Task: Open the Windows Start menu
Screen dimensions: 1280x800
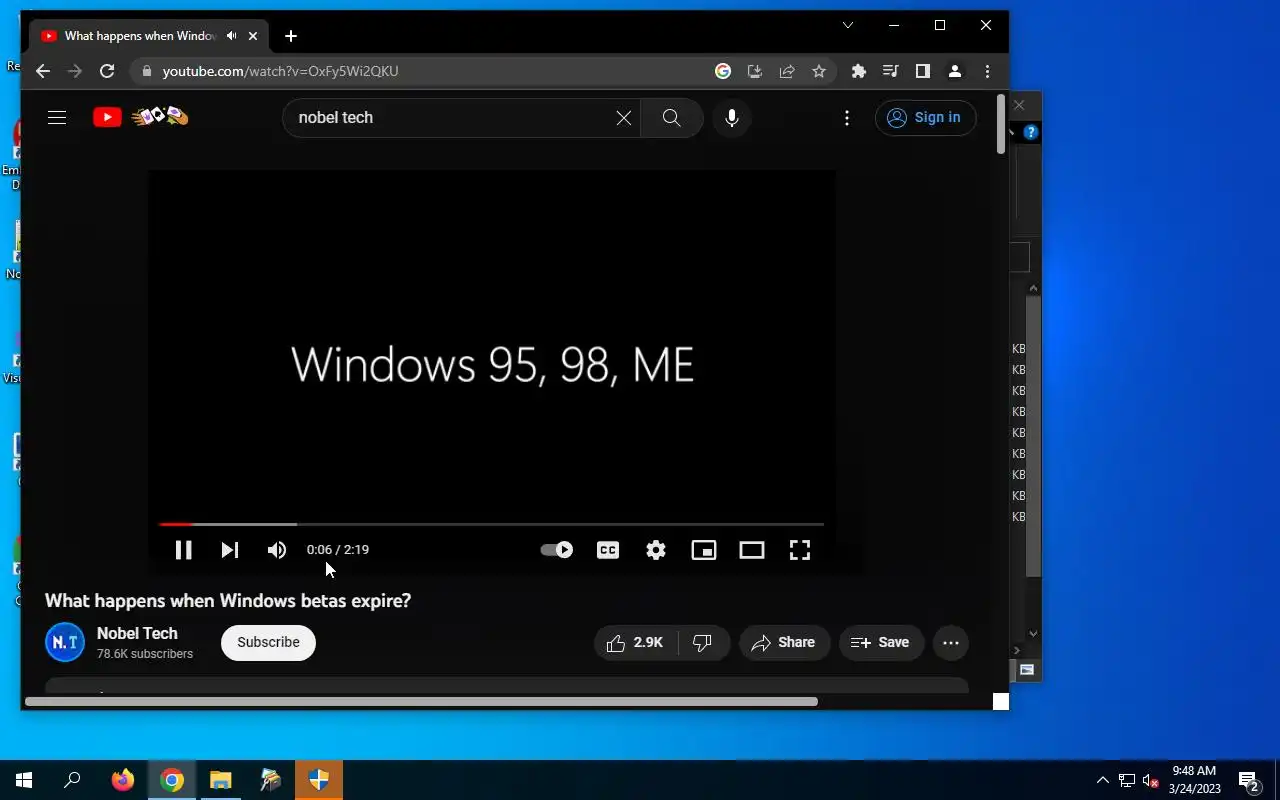Action: point(24,780)
